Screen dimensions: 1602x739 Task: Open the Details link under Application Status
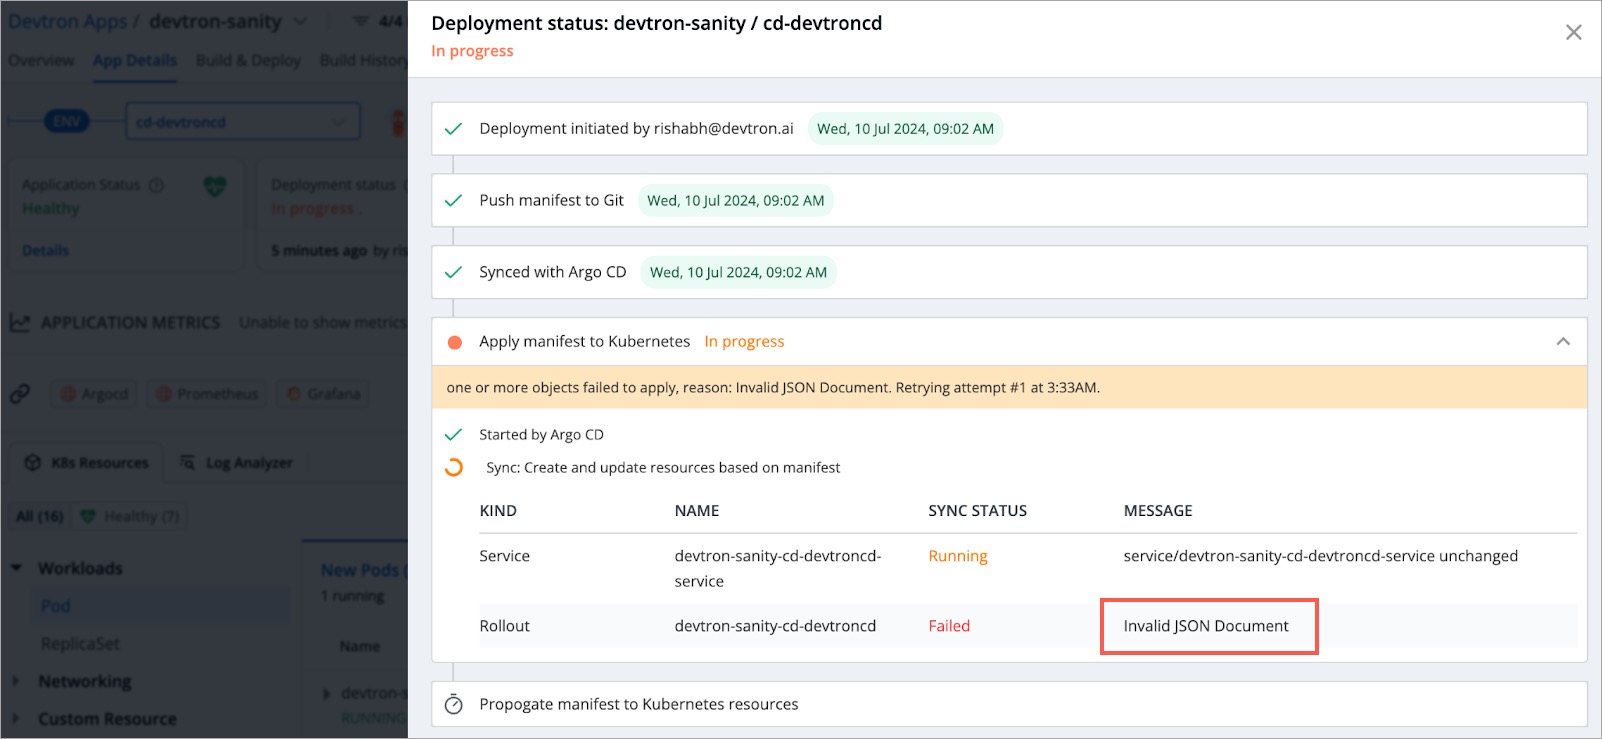coord(46,250)
